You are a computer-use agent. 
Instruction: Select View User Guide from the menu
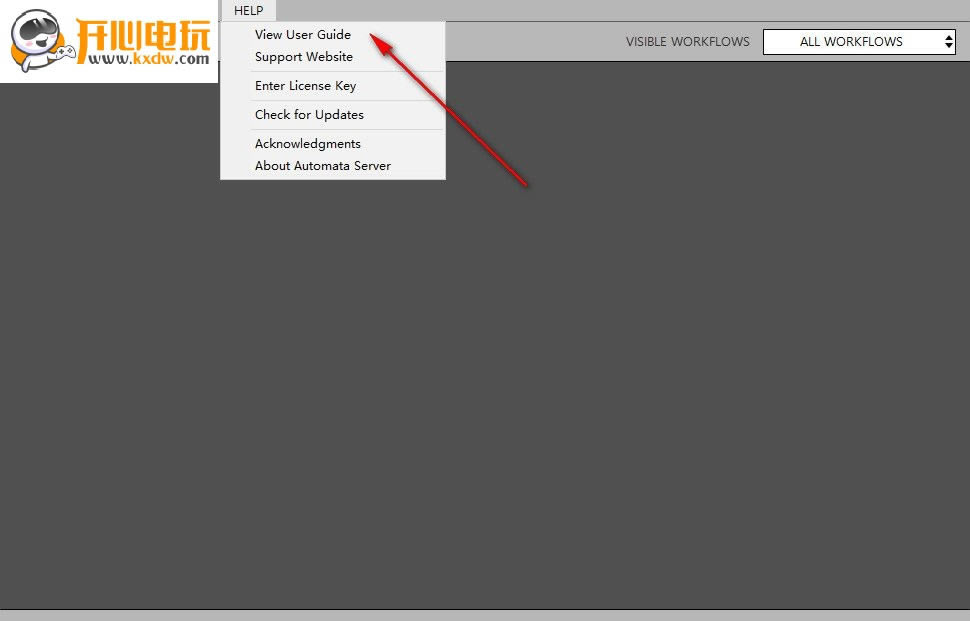(302, 35)
